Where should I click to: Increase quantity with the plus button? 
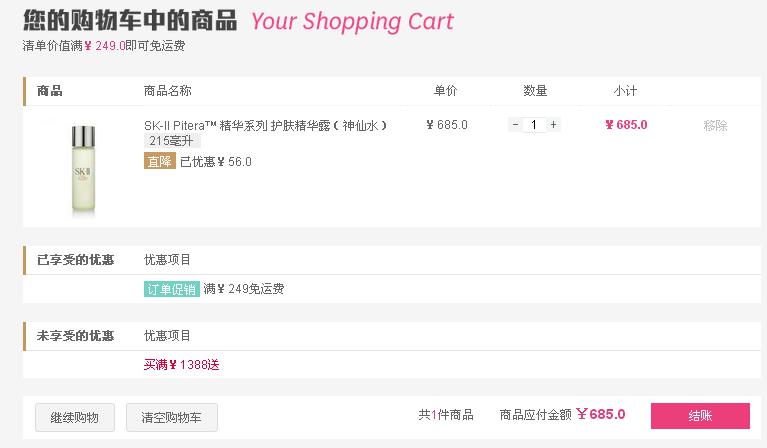(553, 125)
